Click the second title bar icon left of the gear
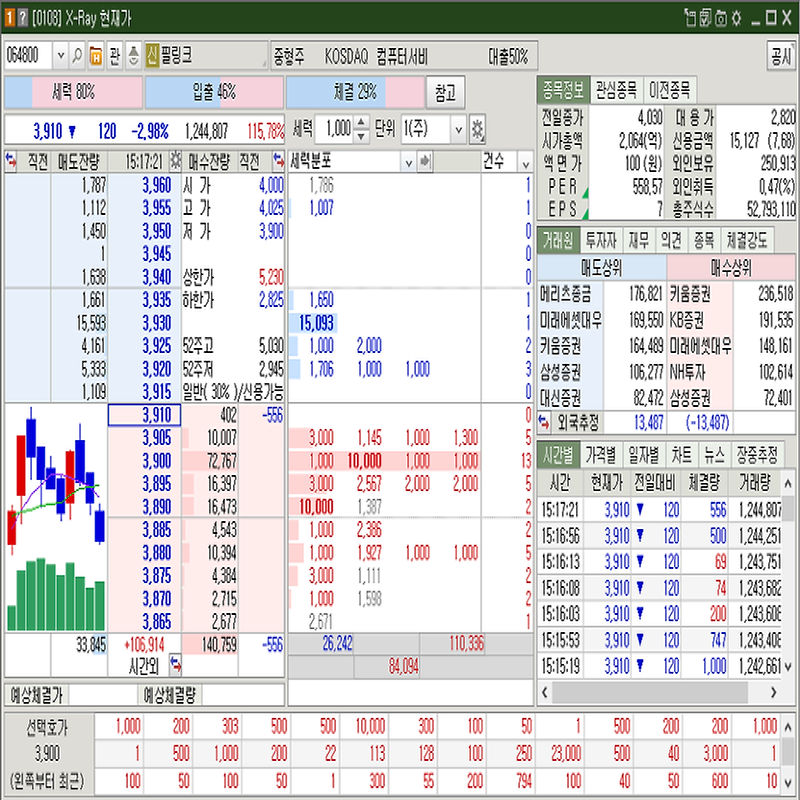The width and height of the screenshot is (800, 800). click(706, 18)
